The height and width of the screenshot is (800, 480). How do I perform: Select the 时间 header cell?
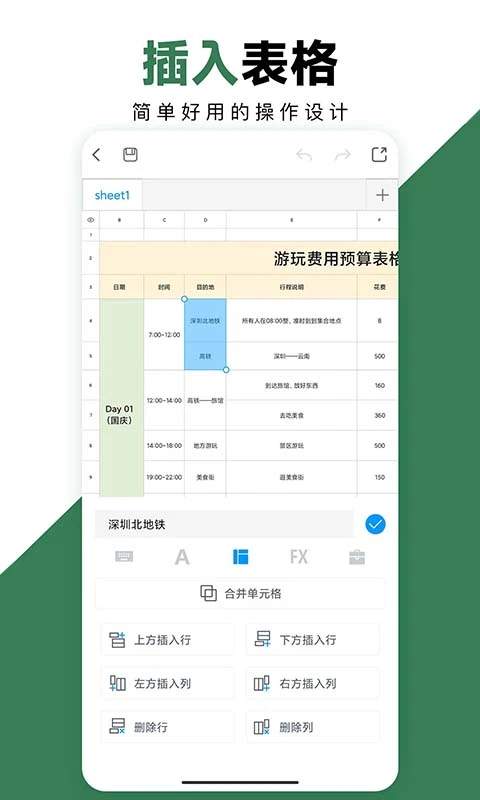[164, 287]
